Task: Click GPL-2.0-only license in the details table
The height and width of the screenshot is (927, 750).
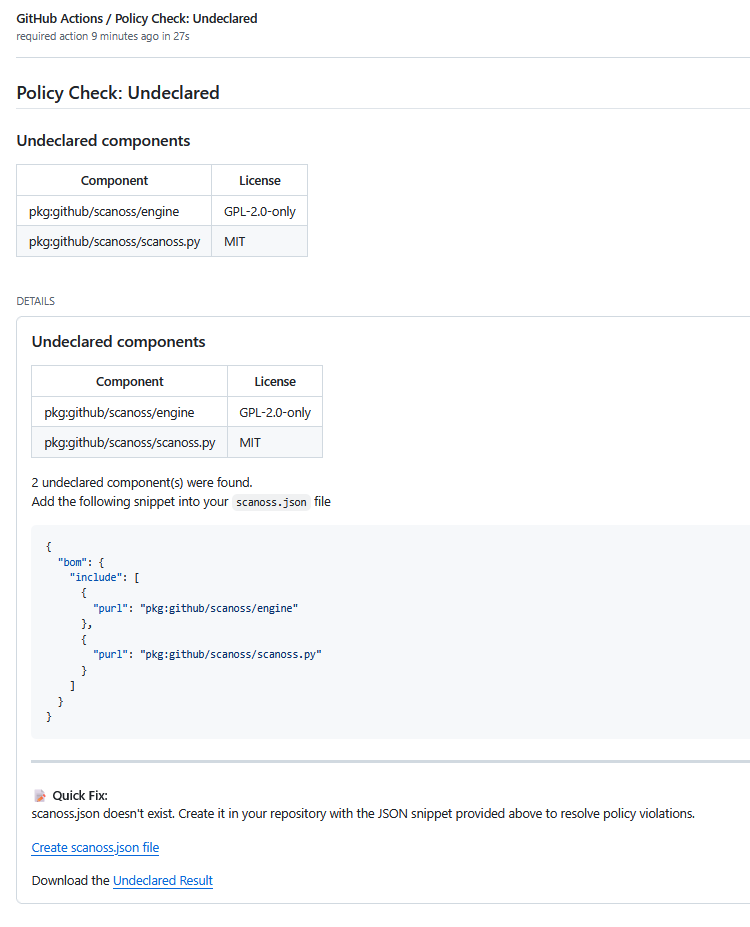Action: click(275, 412)
